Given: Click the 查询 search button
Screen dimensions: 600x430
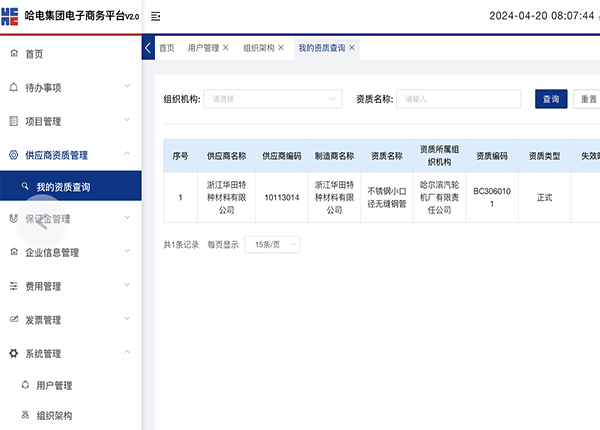Looking at the screenshot, I should coord(551,99).
